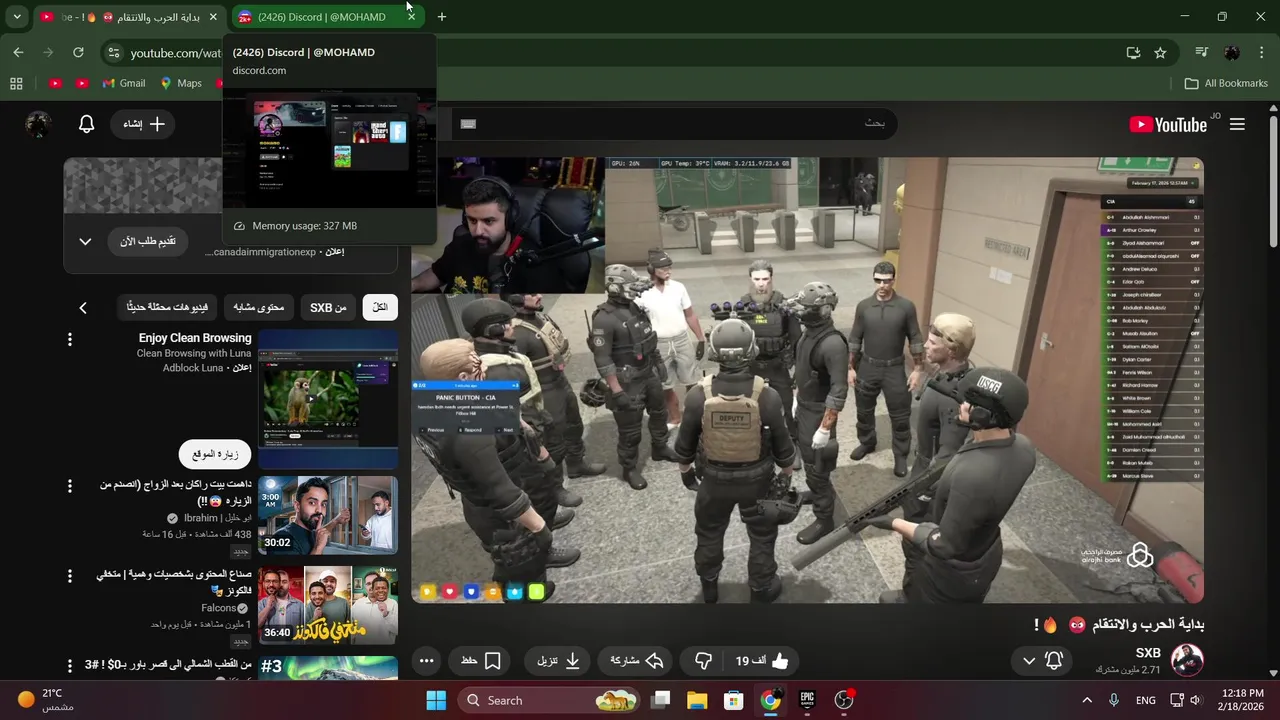Click the install app icon in address bar
Screen dimensions: 1280x720
(x=1133, y=53)
